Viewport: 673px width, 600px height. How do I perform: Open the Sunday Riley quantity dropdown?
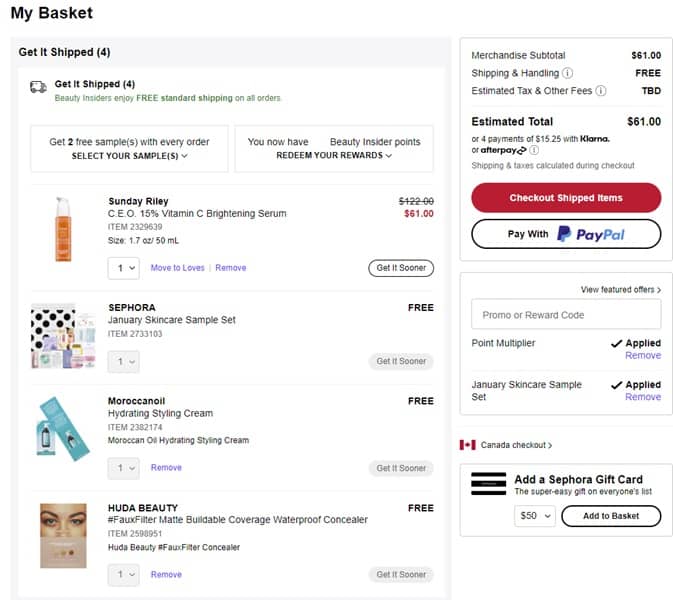click(124, 268)
